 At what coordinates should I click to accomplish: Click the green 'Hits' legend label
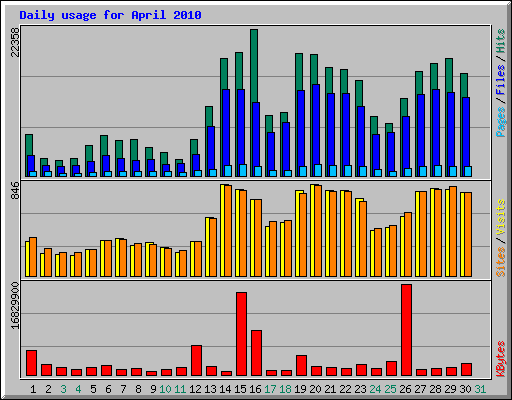point(500,41)
